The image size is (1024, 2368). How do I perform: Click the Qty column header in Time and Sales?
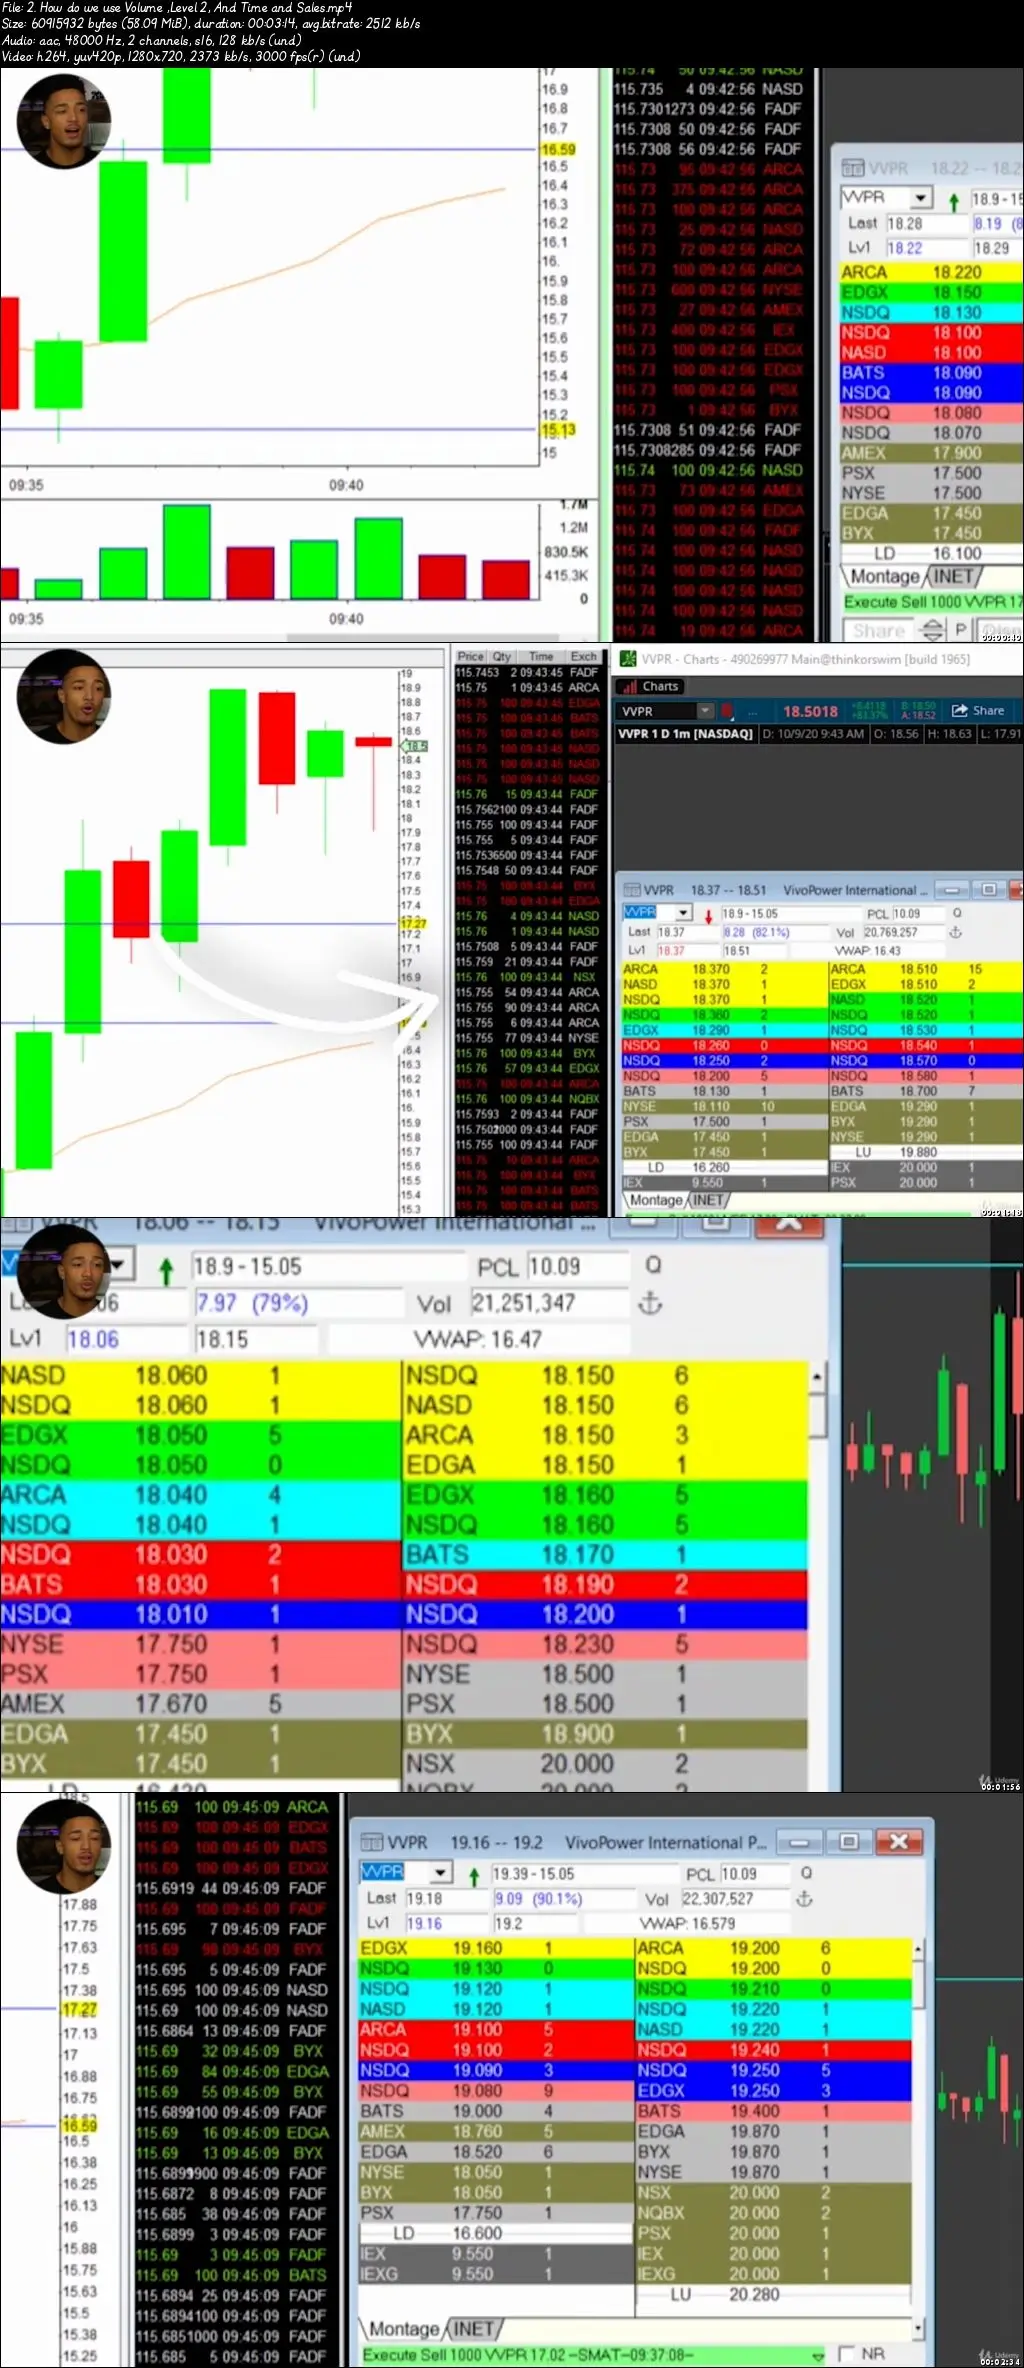click(x=501, y=656)
